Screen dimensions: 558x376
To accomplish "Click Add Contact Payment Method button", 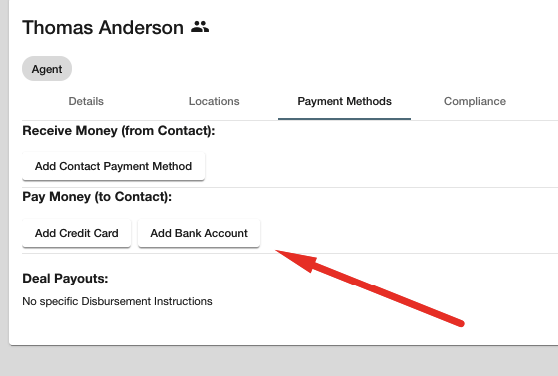I will [x=114, y=166].
